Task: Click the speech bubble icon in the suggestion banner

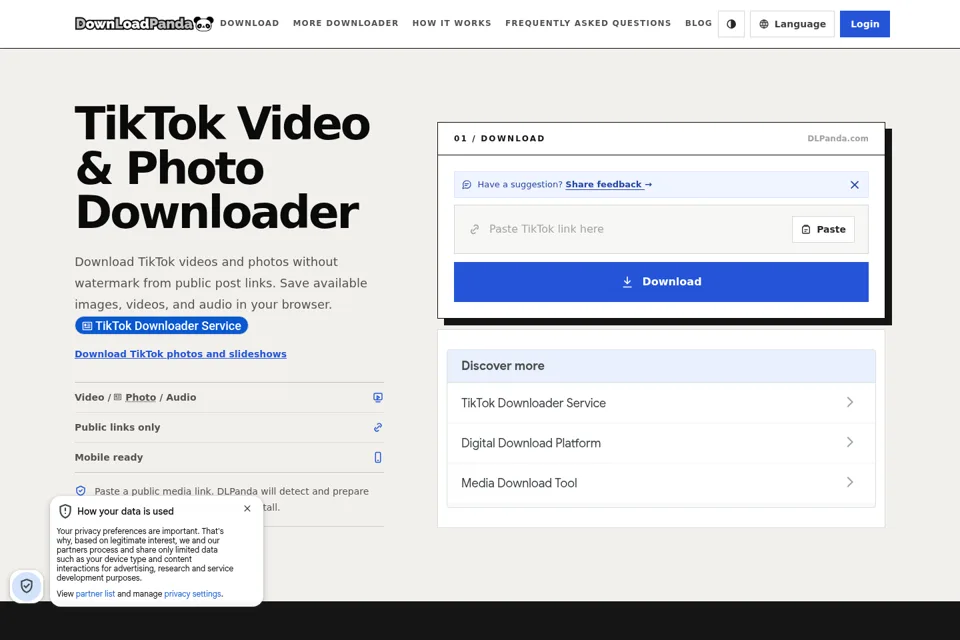Action: 467,184
